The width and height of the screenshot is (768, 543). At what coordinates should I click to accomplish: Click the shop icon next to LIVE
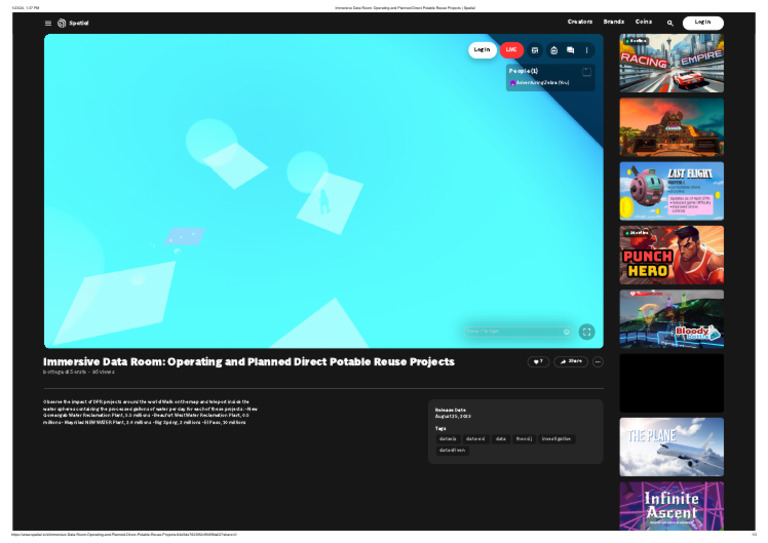[535, 50]
